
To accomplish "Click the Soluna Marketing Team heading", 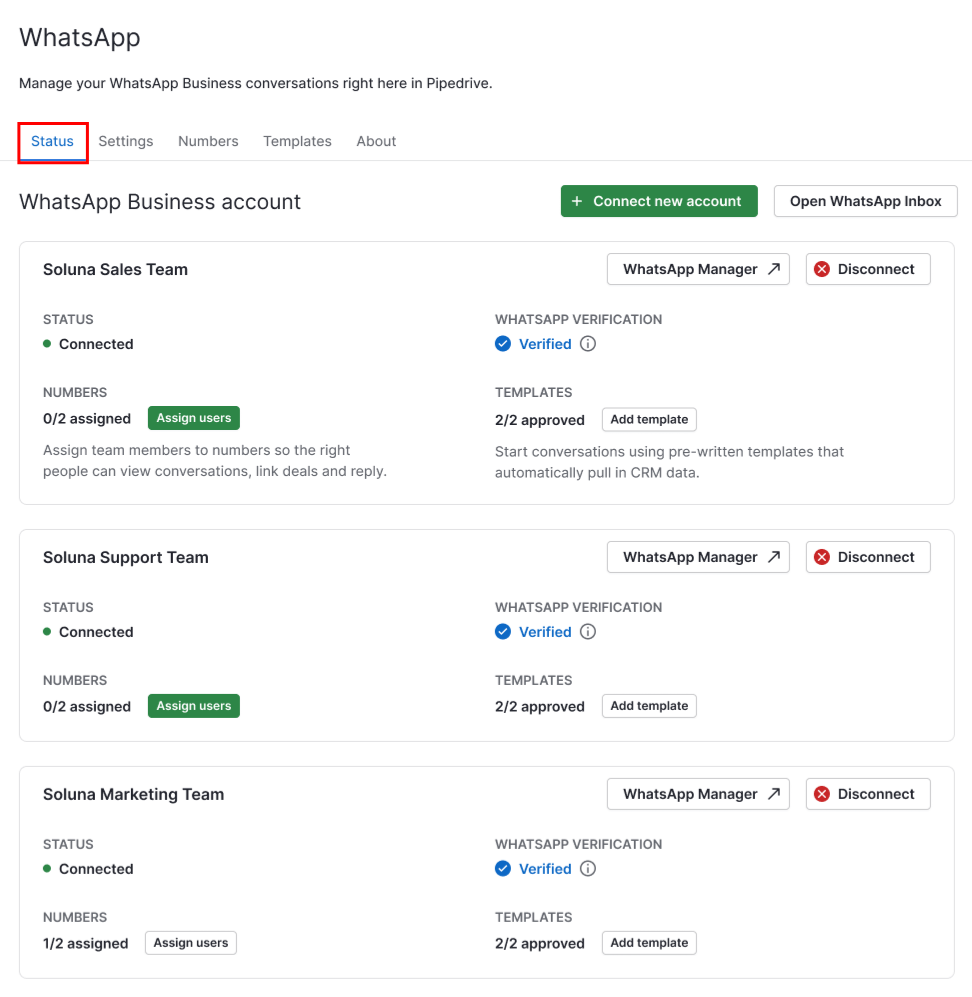I will pyautogui.click(x=133, y=795).
